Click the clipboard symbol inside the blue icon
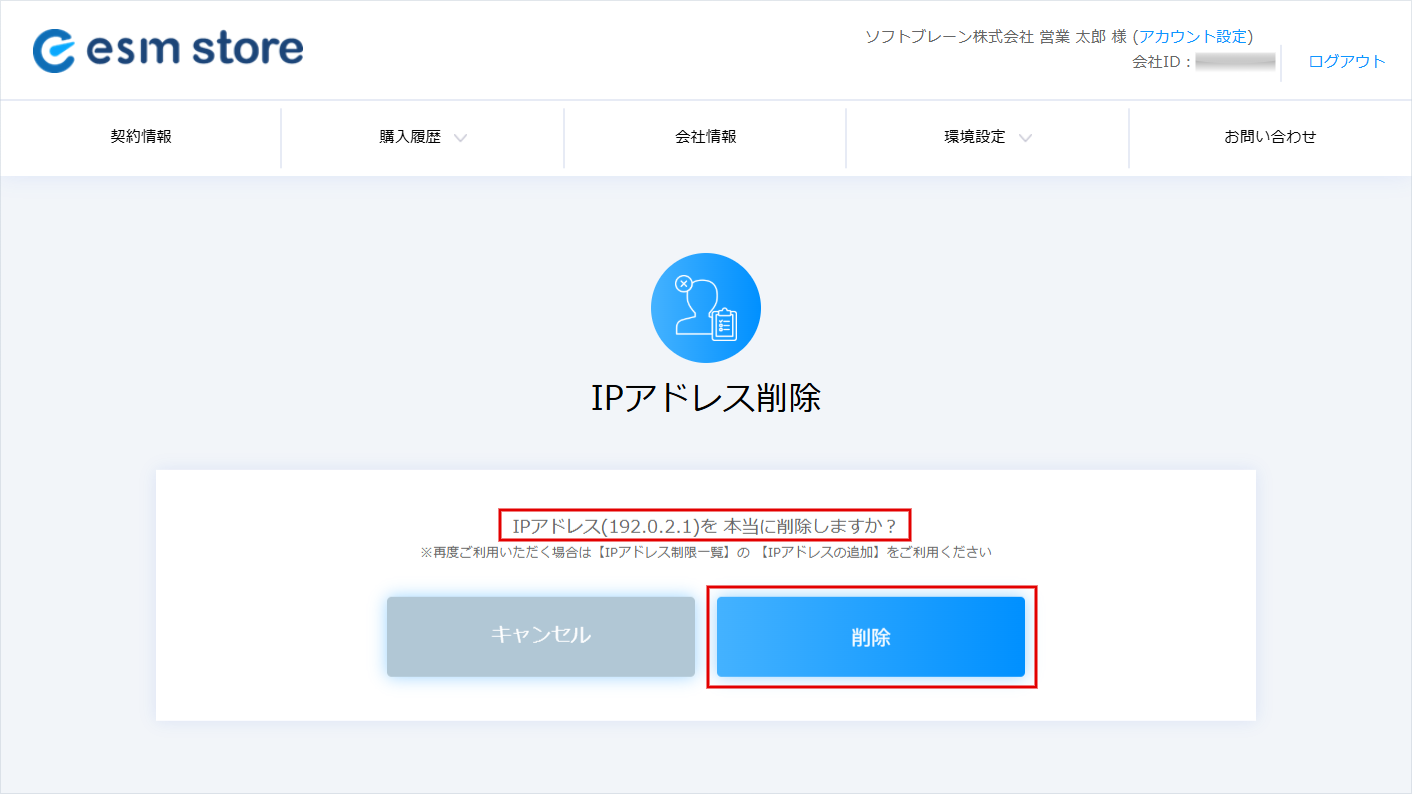 [724, 325]
